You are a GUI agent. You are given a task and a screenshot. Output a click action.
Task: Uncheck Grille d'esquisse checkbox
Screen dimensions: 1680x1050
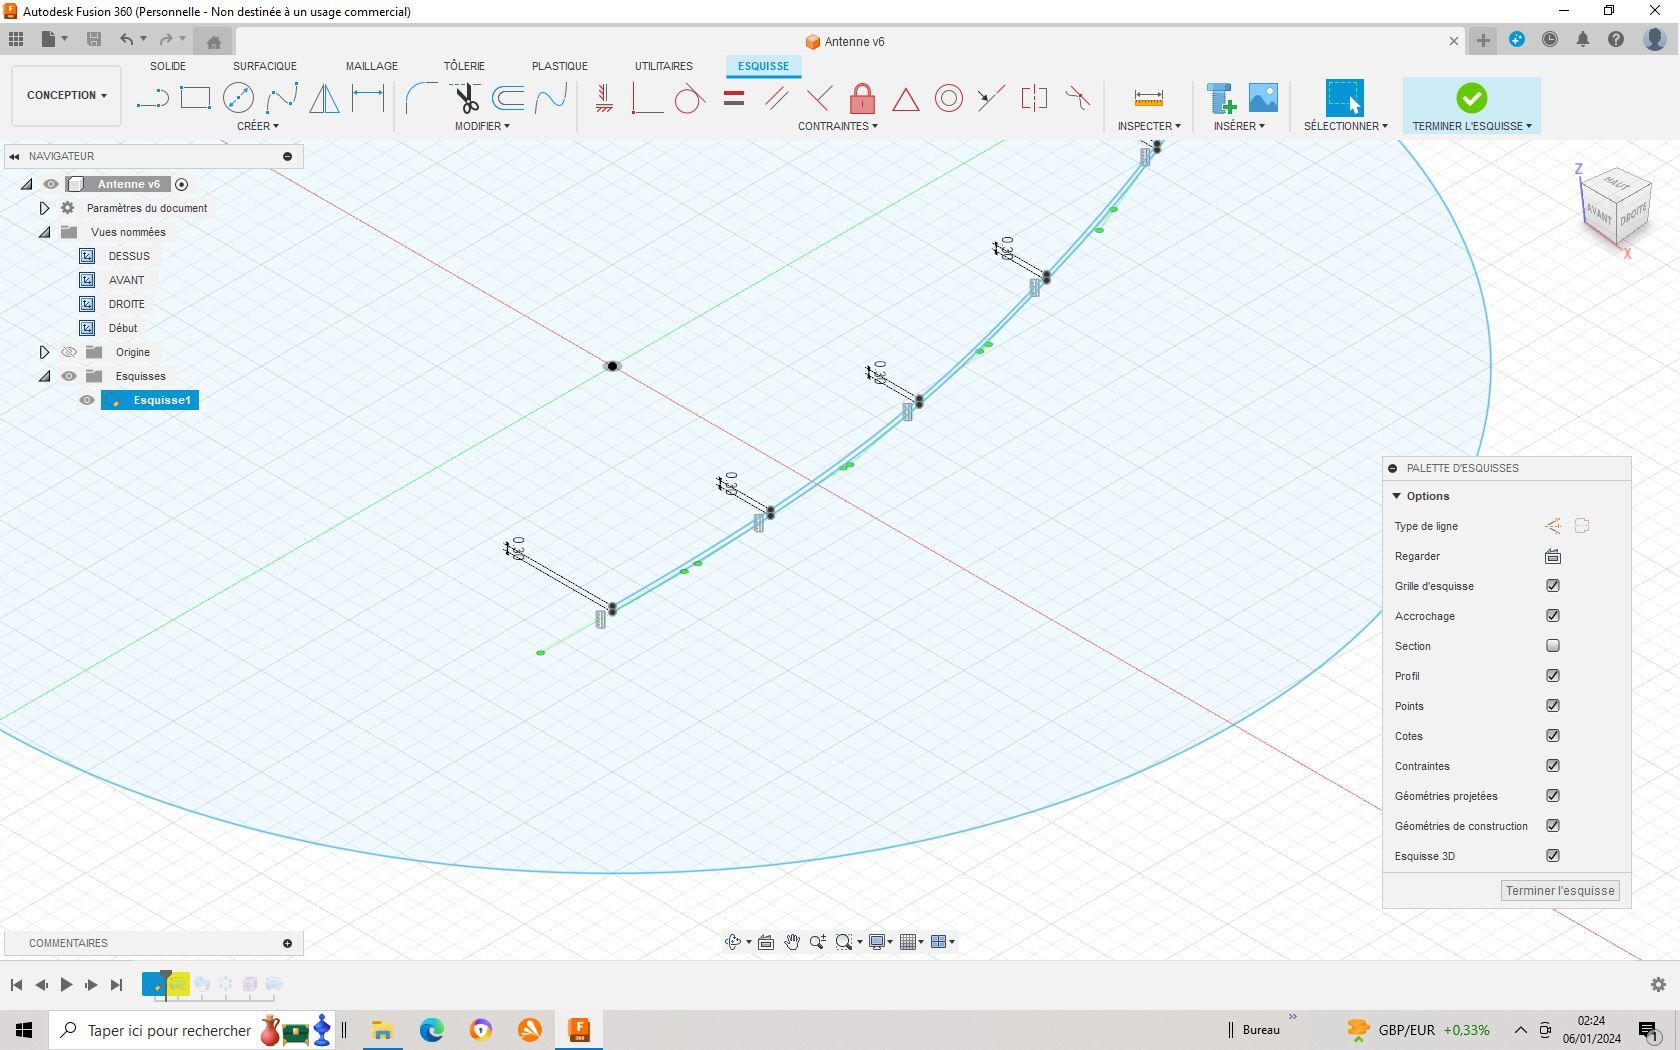point(1553,586)
